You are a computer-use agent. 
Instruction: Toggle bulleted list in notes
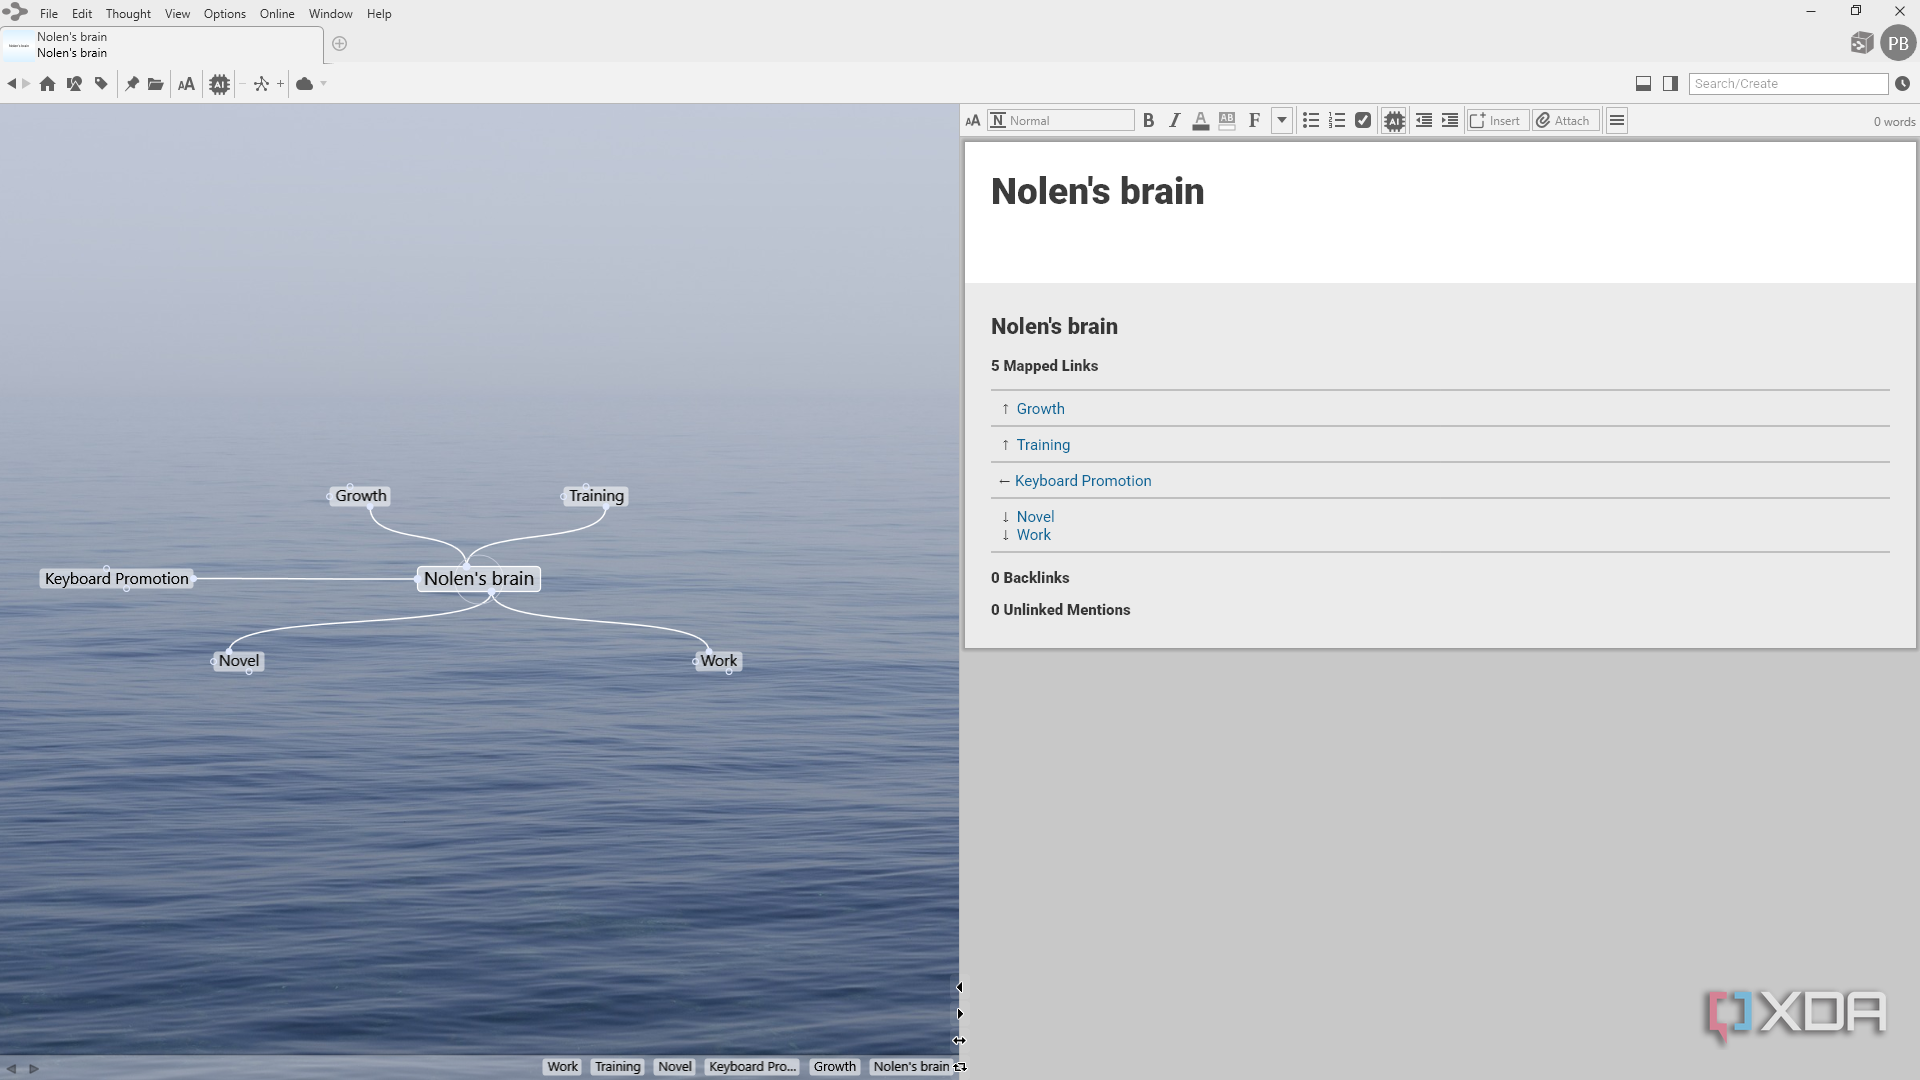[1311, 121]
